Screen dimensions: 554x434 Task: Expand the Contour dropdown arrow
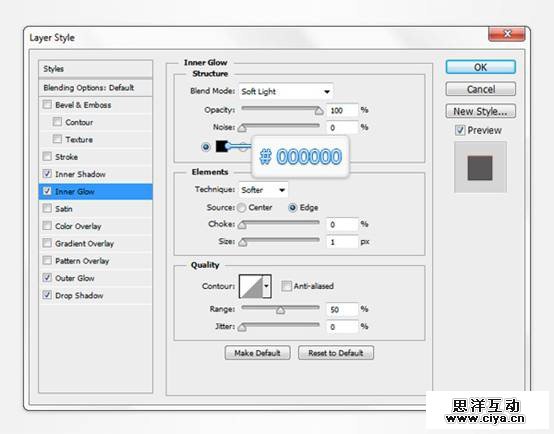(267, 286)
